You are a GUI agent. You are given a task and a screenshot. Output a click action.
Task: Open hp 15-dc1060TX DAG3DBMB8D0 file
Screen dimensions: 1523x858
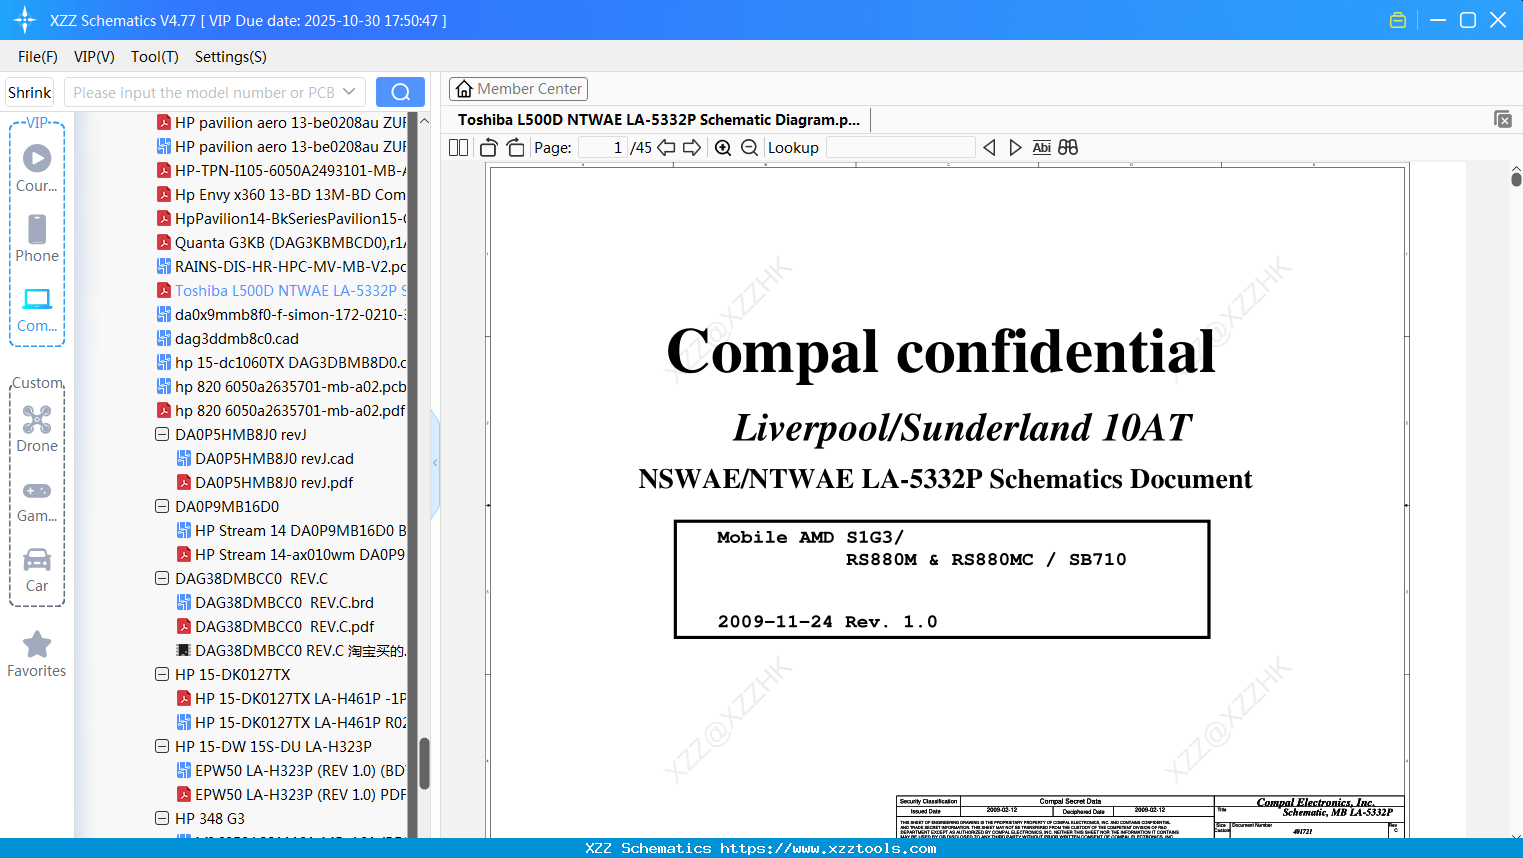[x=282, y=363]
